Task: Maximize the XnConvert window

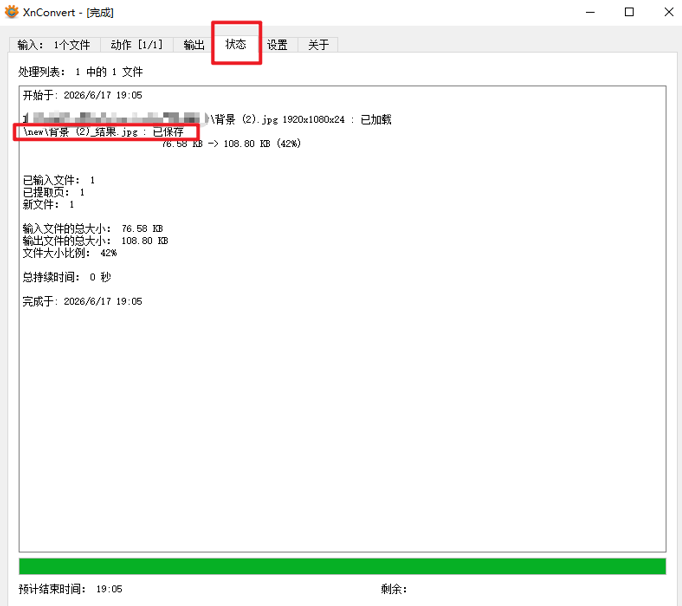Action: click(629, 12)
